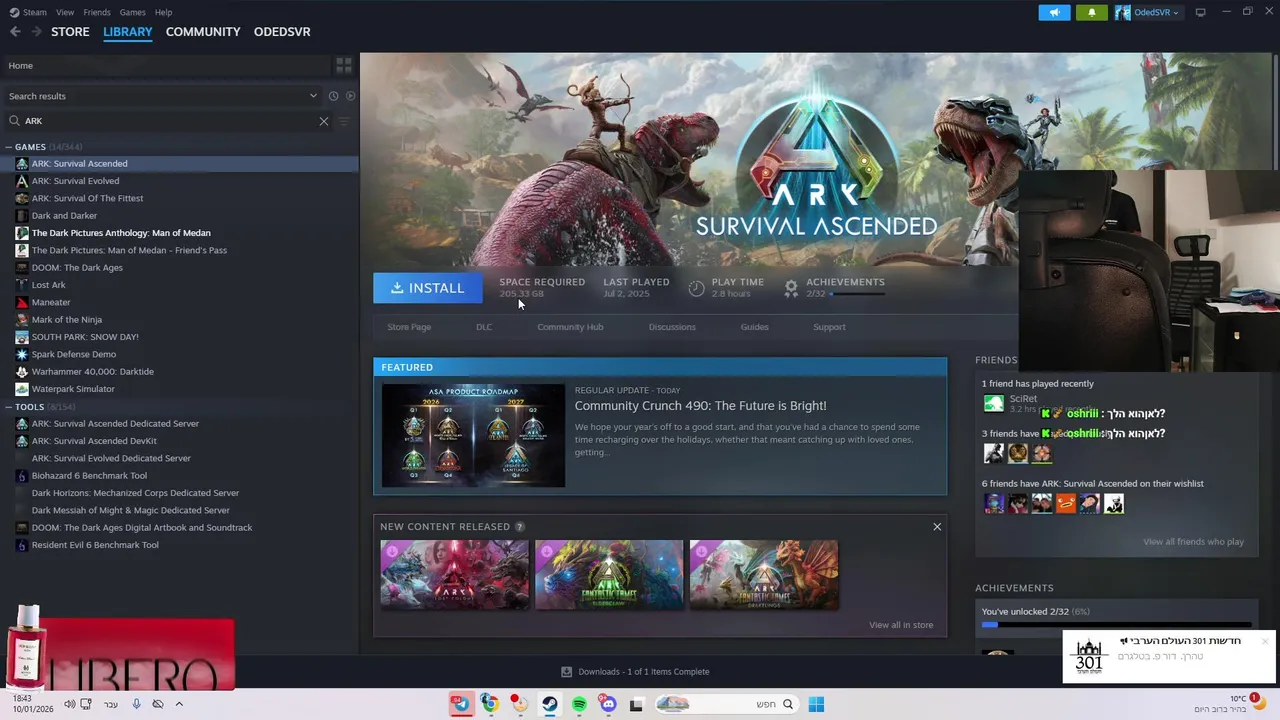1280x720 pixels.
Task: Open advanced filter options beside search
Action: point(344,121)
